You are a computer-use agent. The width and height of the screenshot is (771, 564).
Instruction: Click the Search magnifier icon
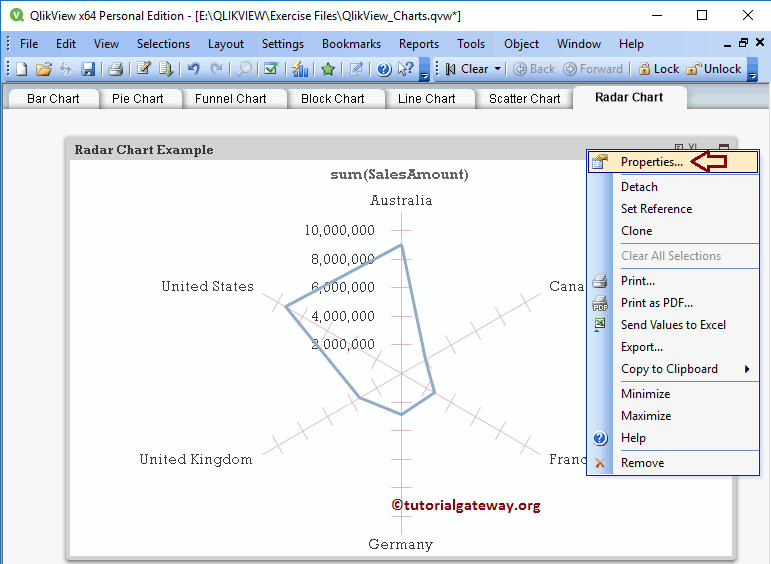(244, 69)
